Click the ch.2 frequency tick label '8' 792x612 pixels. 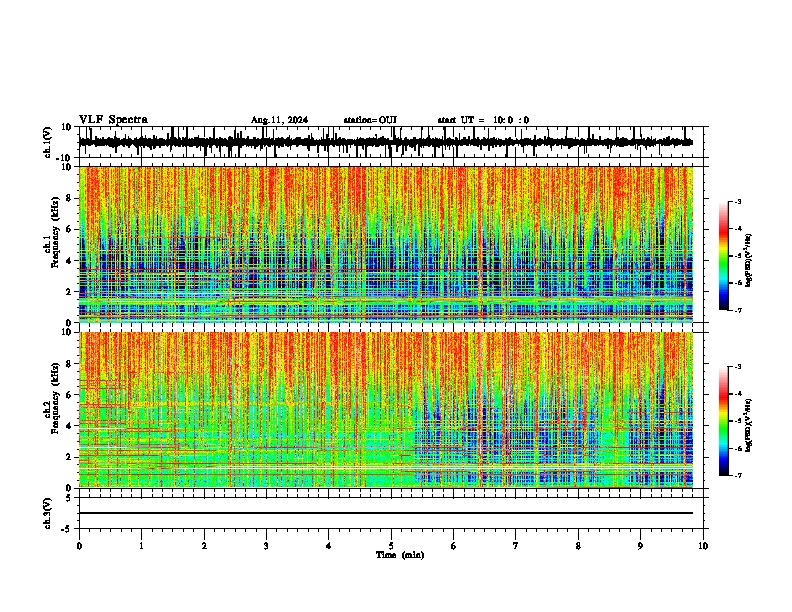pyautogui.click(x=69, y=364)
